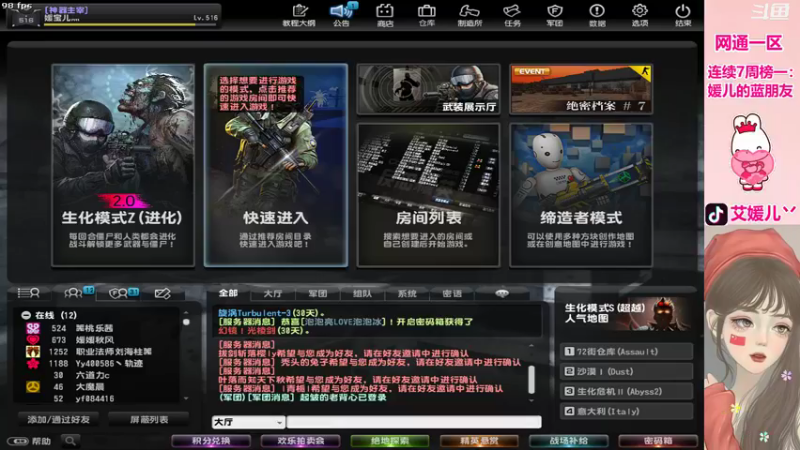Open the 数据 info exclamation icon

tap(597, 15)
